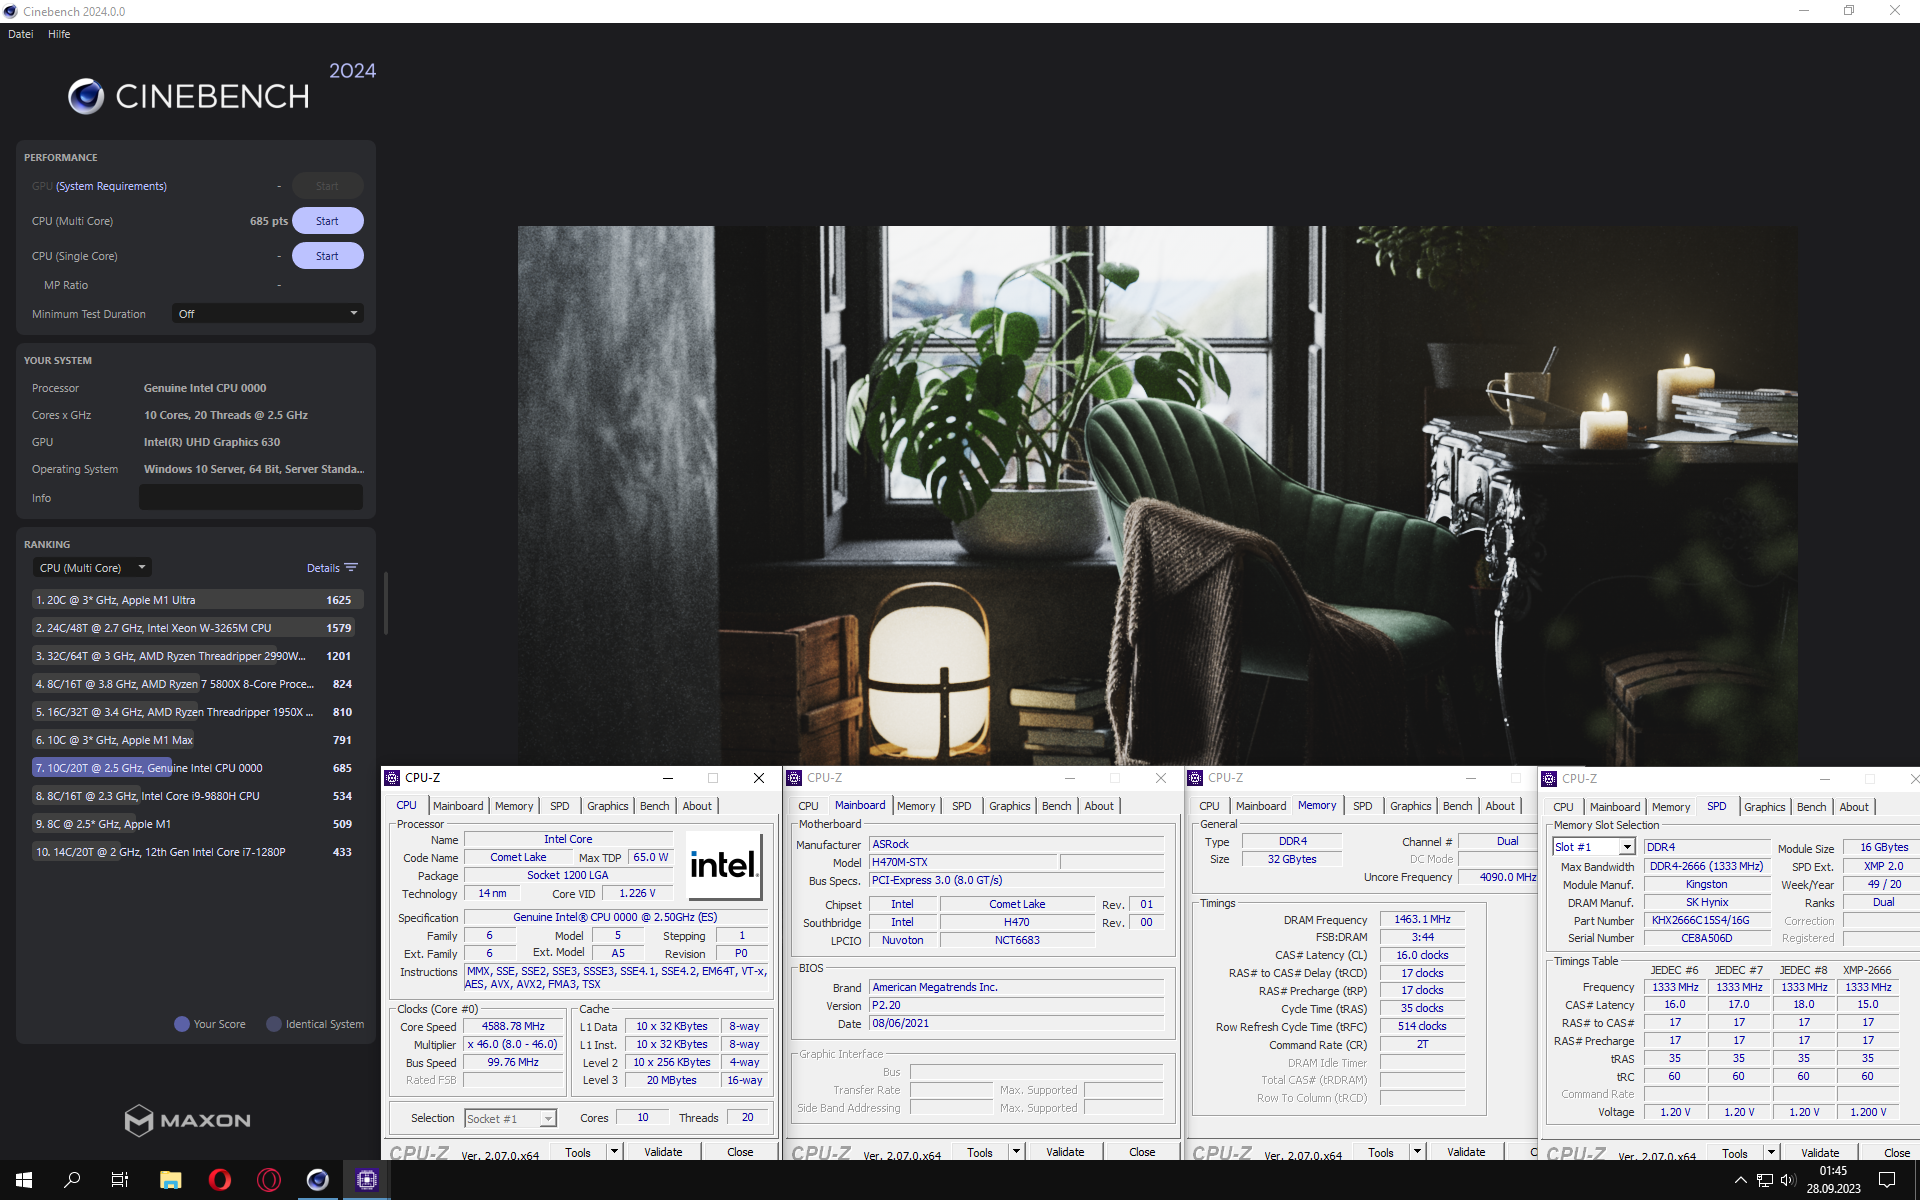Click Validate in the first CPU-Z window
Screen dimensions: 1920x1200
[663, 1152]
